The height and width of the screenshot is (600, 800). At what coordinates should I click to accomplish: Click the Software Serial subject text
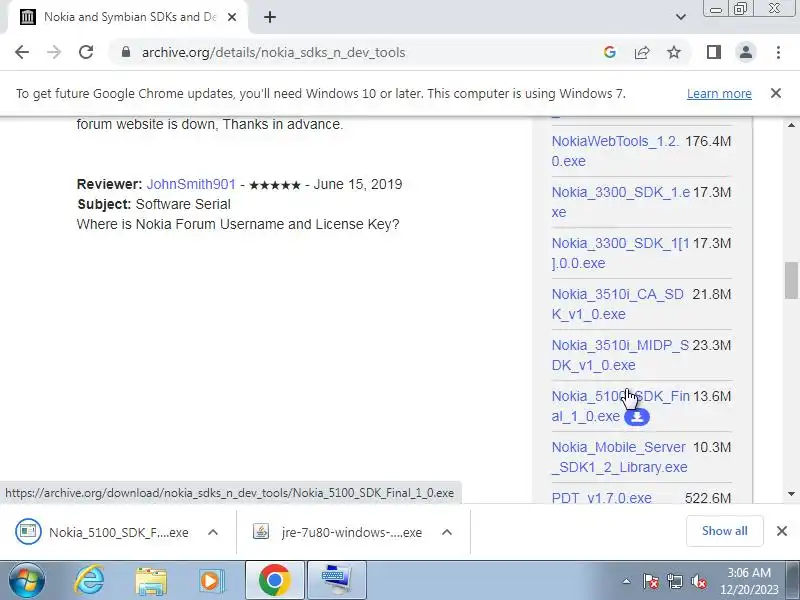pos(183,204)
